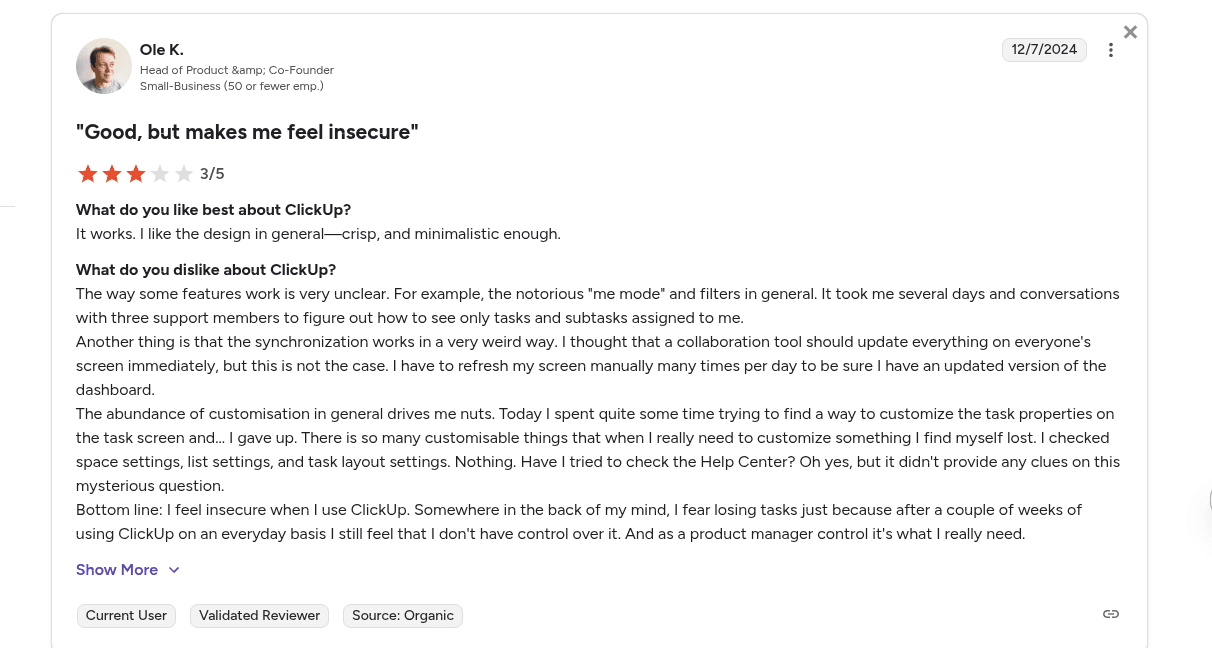This screenshot has height=648, width=1212.
Task: Click the copy review link icon
Action: tap(1110, 614)
